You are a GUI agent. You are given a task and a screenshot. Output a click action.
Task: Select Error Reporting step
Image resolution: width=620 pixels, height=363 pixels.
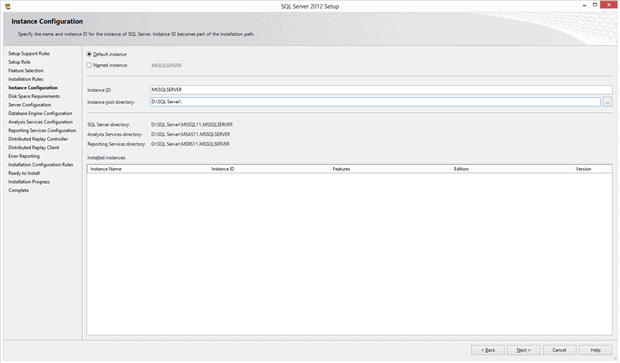click(x=24, y=156)
